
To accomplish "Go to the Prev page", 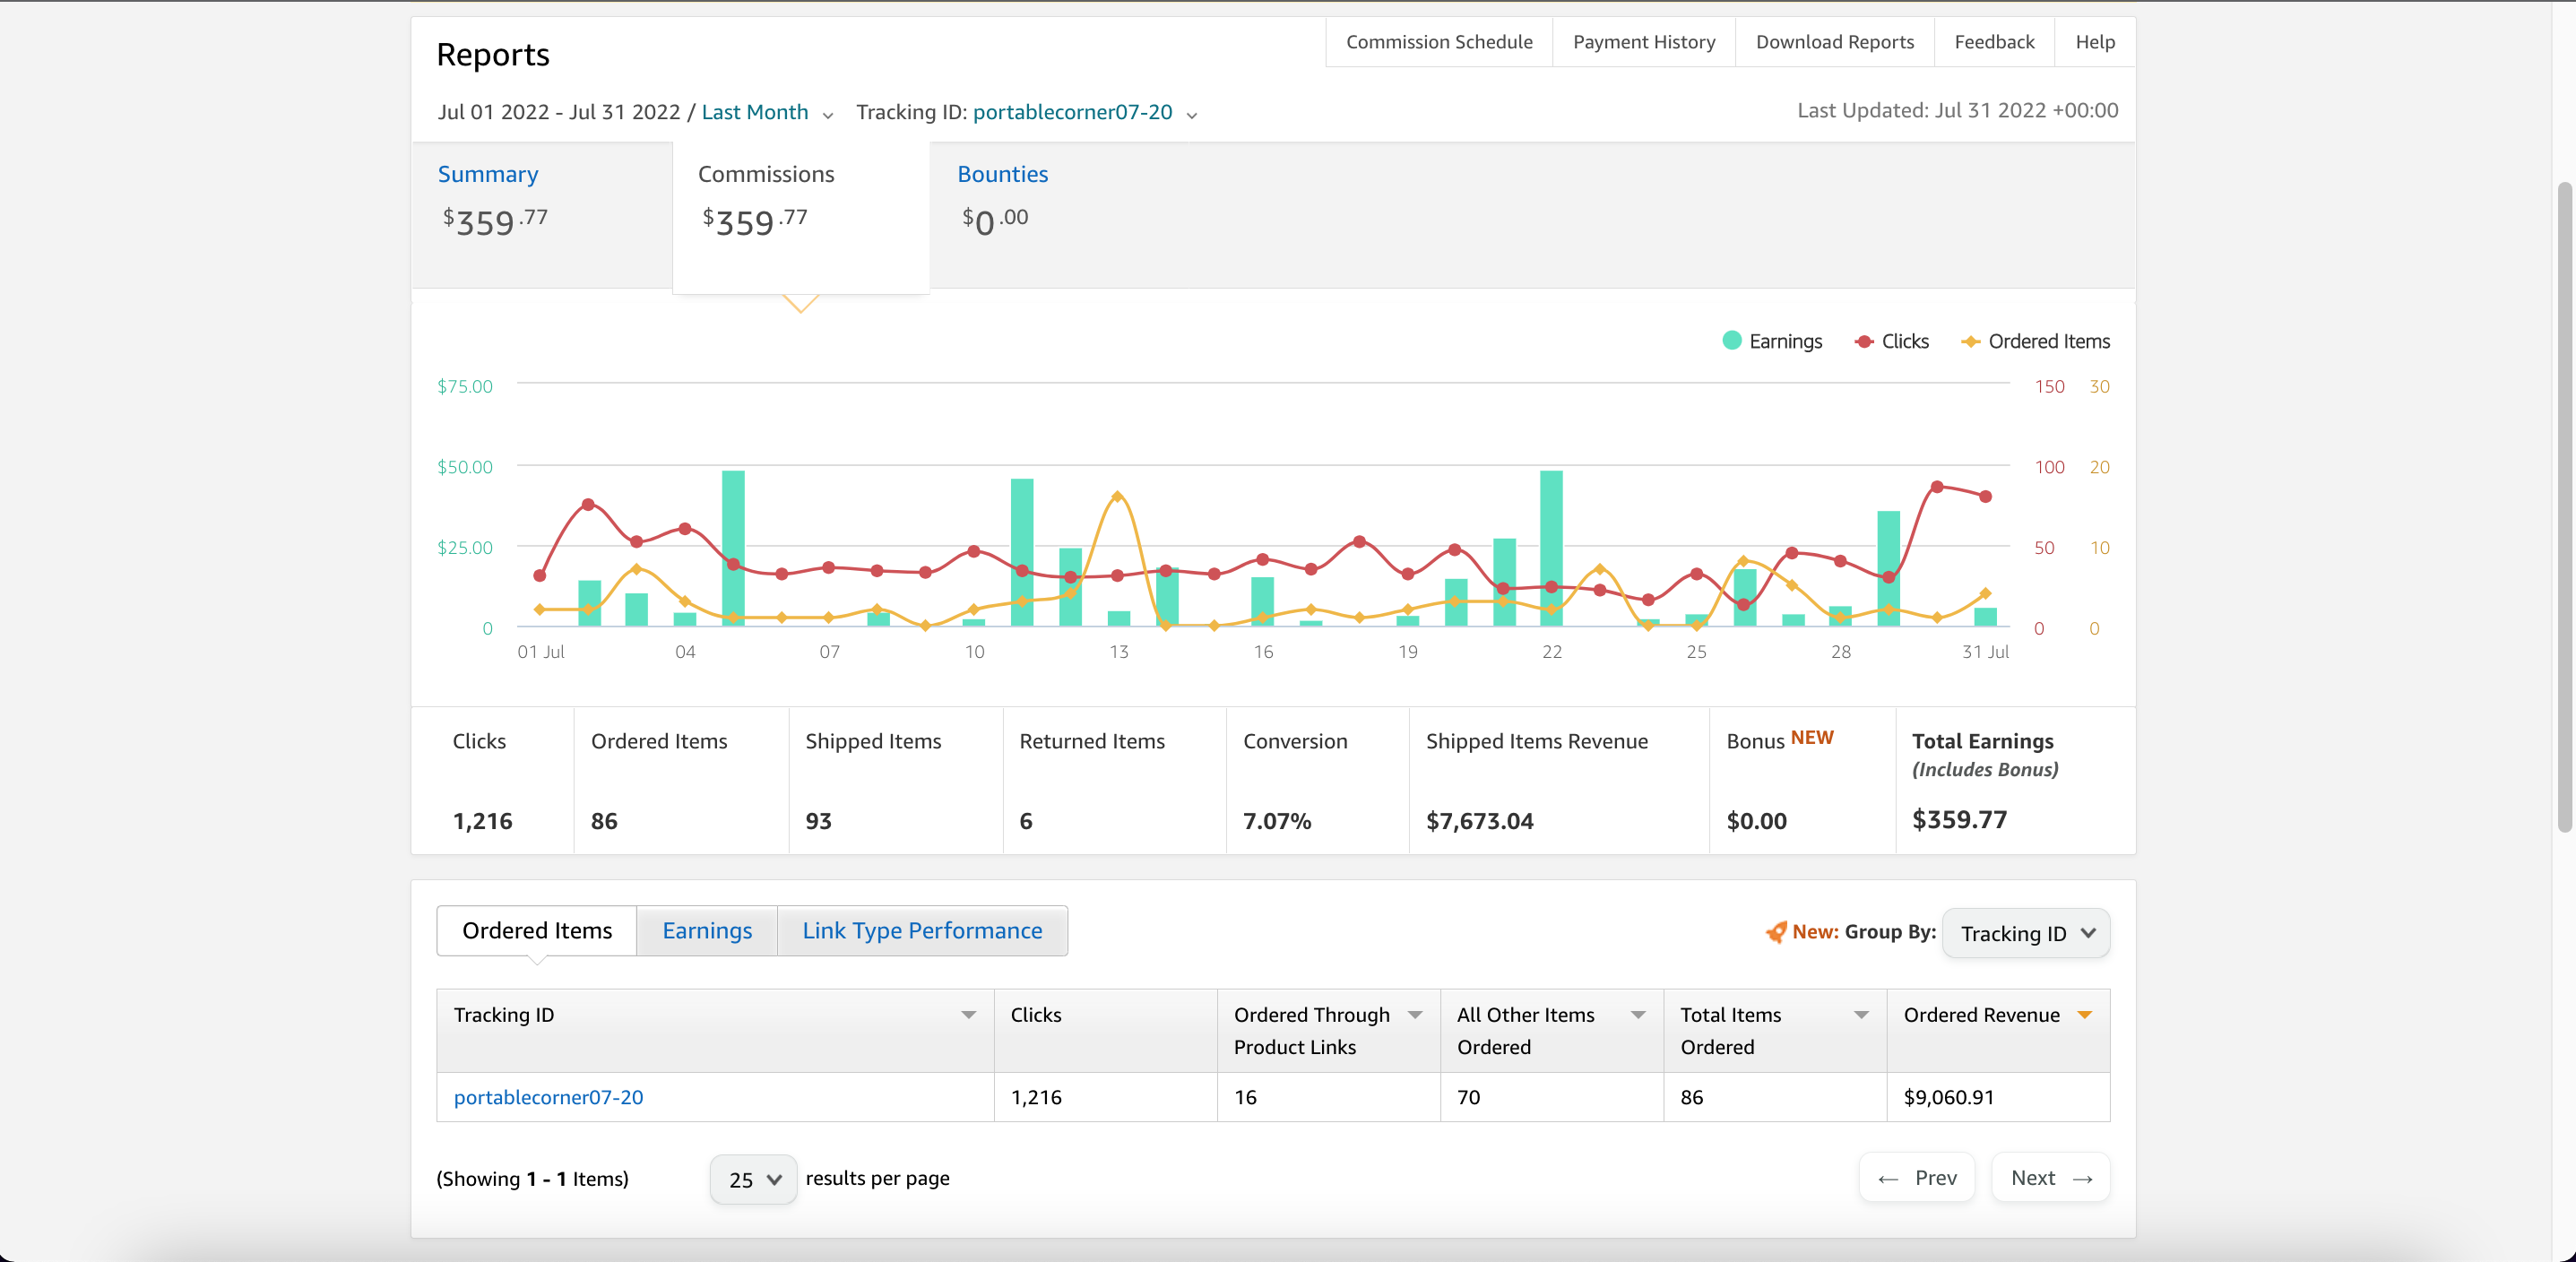I will pyautogui.click(x=1917, y=1178).
